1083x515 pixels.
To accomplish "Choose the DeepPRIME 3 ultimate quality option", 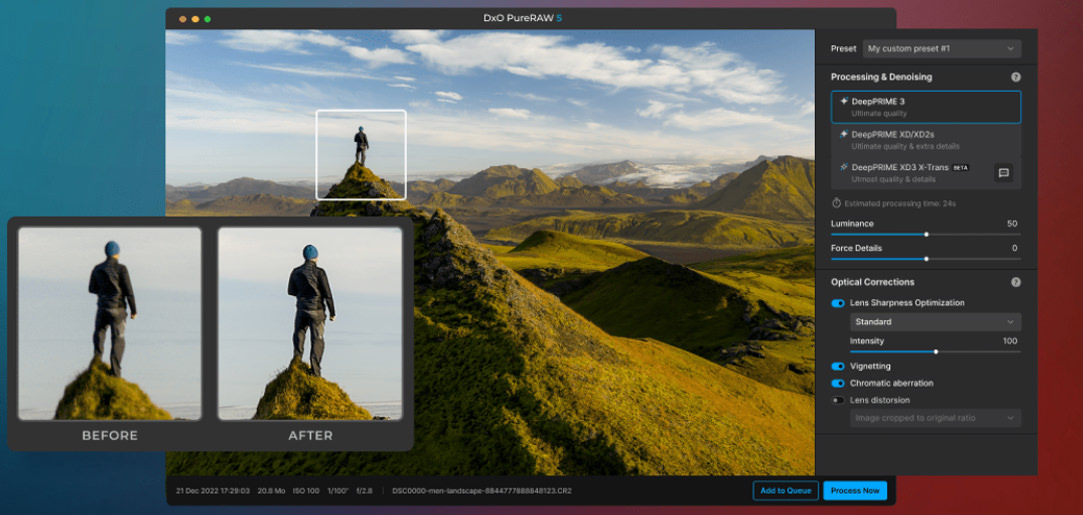I will (925, 107).
